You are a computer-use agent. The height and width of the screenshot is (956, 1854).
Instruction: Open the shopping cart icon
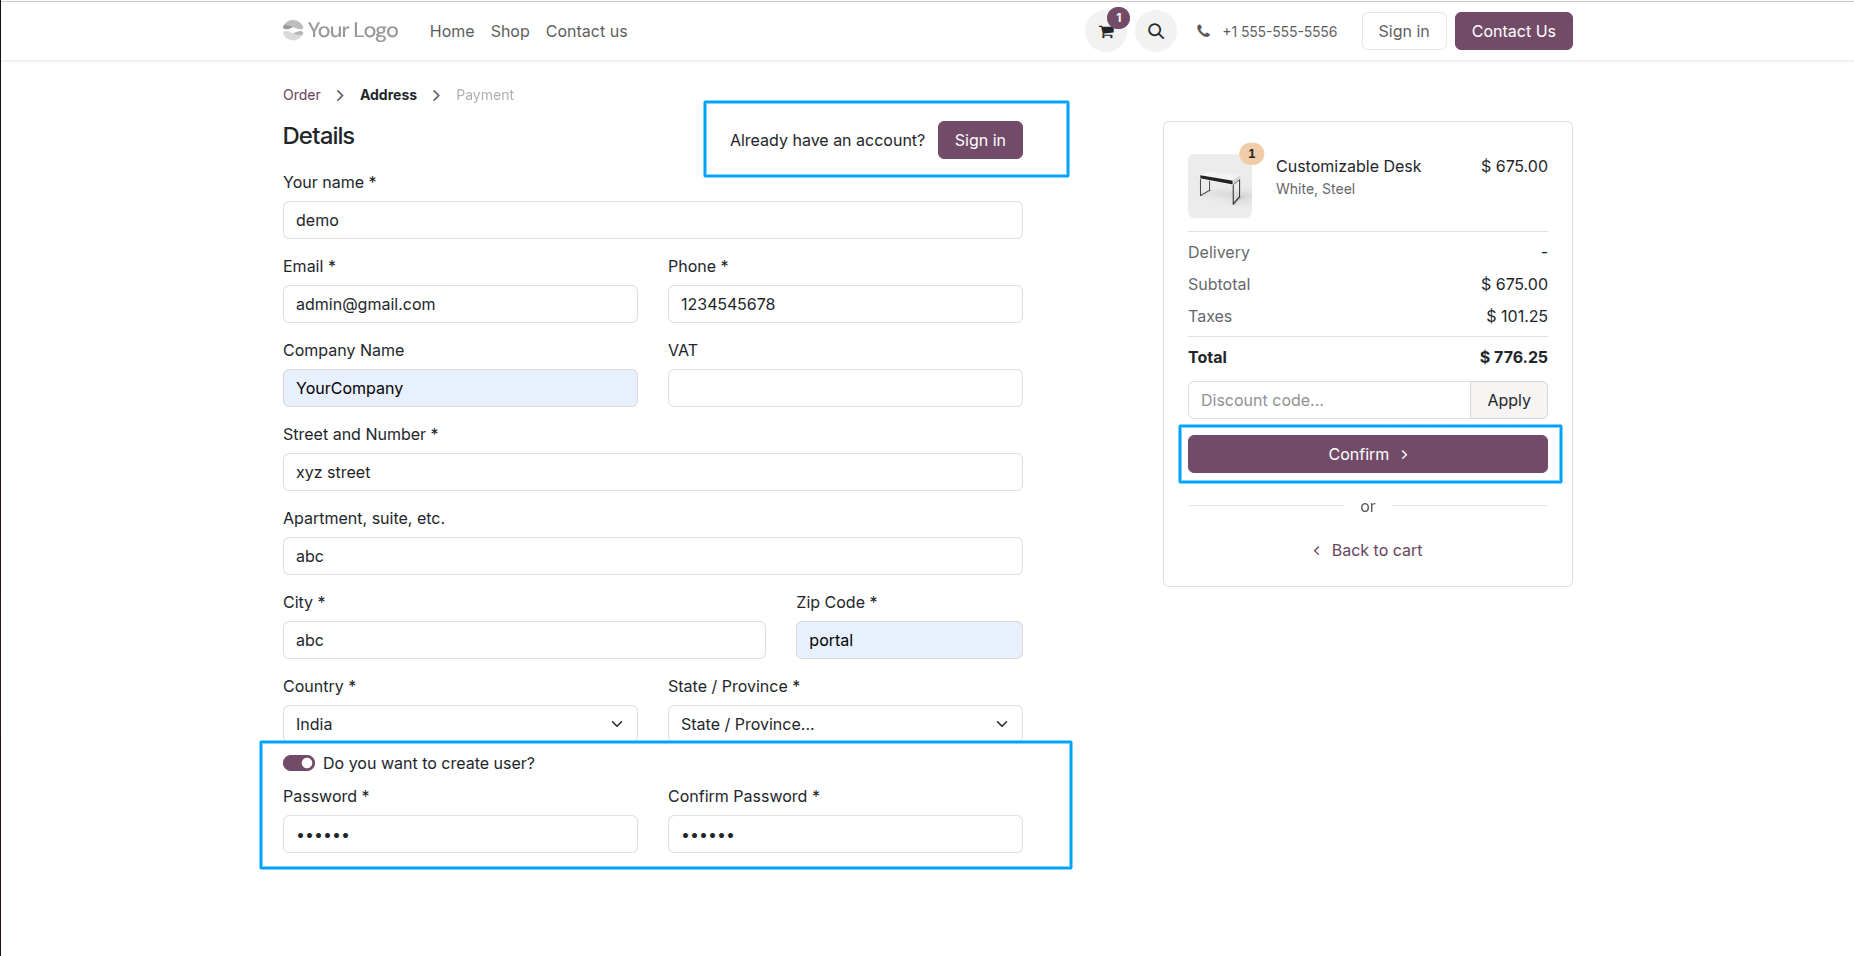click(x=1106, y=31)
